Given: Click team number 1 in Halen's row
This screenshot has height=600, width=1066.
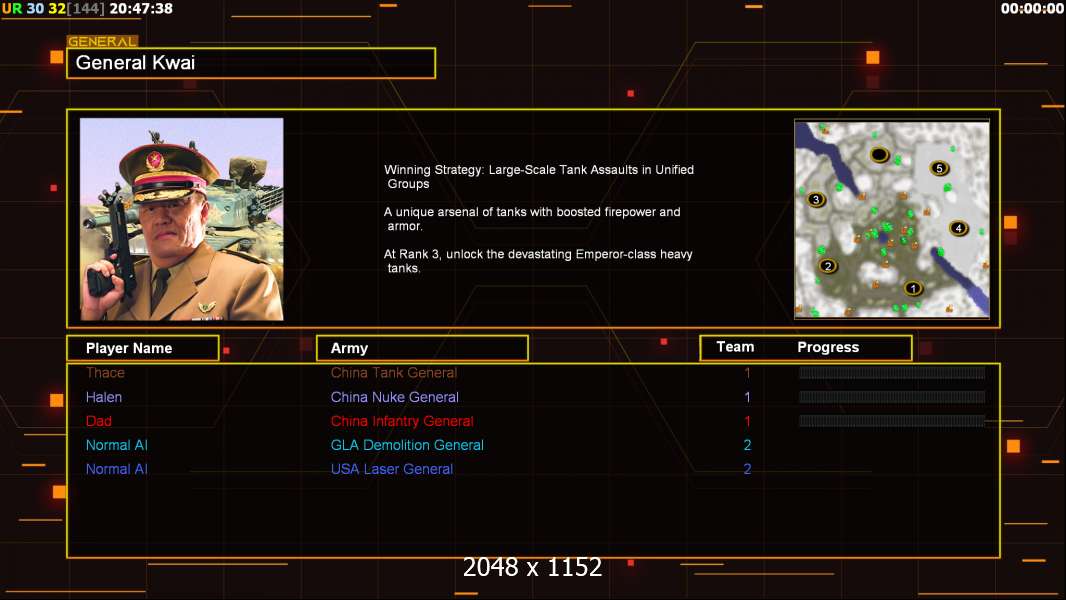Looking at the screenshot, I should 747,397.
